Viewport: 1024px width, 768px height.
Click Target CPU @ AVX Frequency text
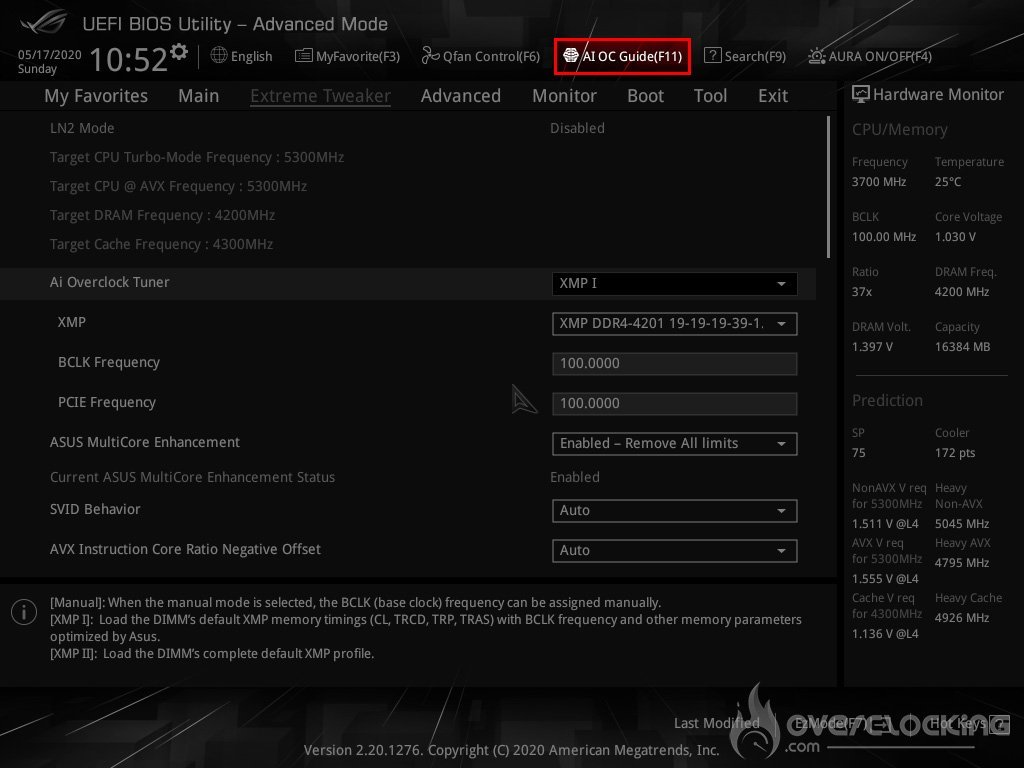pos(178,186)
